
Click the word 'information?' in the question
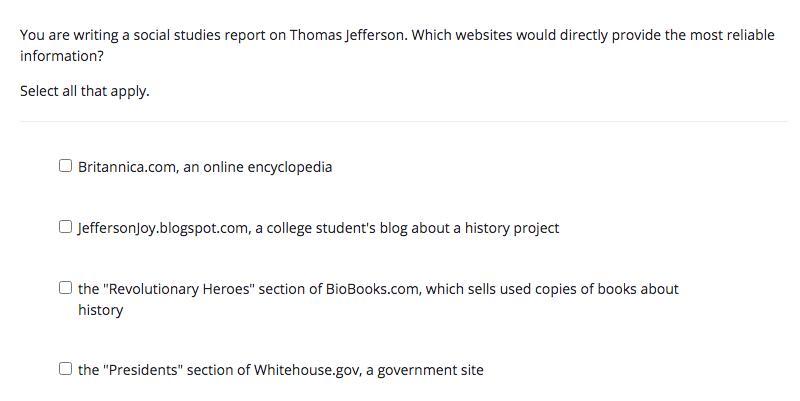coord(62,56)
